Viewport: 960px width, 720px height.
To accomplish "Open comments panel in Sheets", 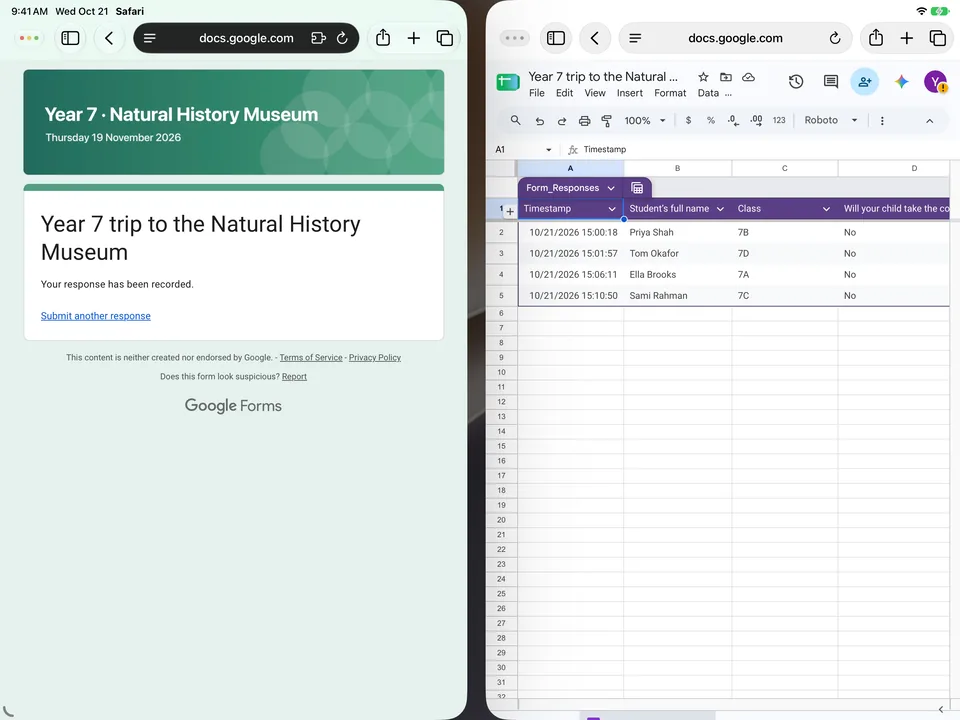I will (x=831, y=81).
